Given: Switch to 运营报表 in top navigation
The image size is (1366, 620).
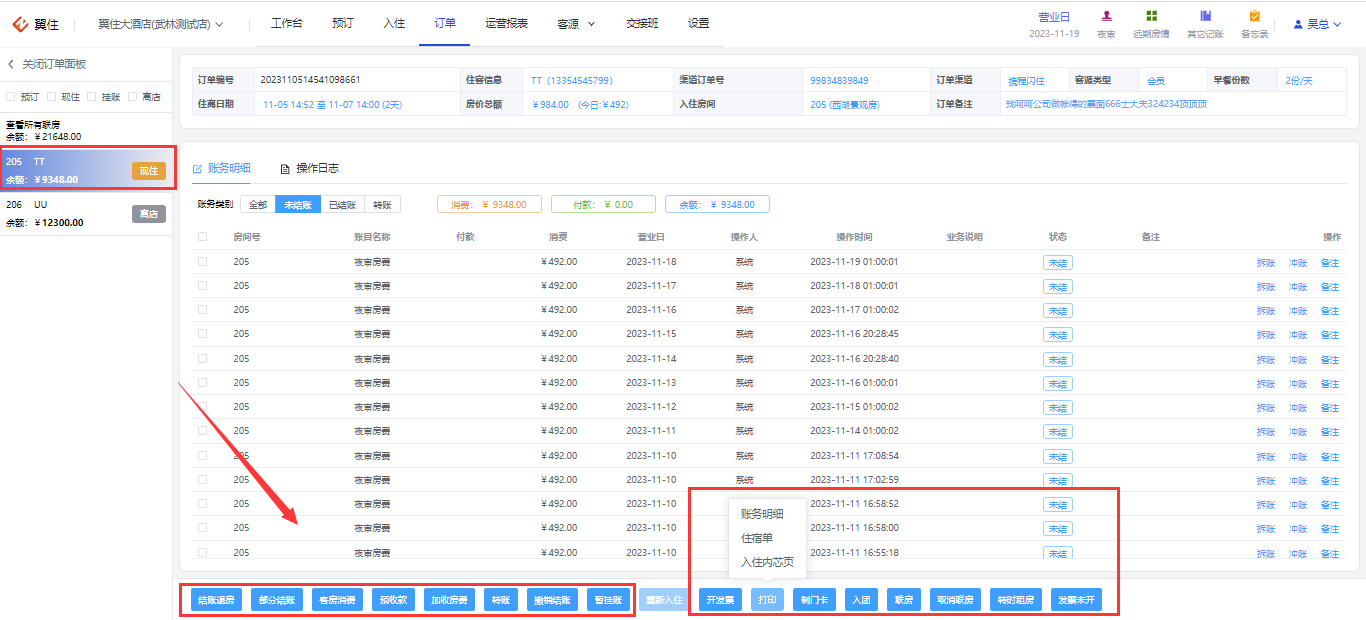Looking at the screenshot, I should coord(506,23).
